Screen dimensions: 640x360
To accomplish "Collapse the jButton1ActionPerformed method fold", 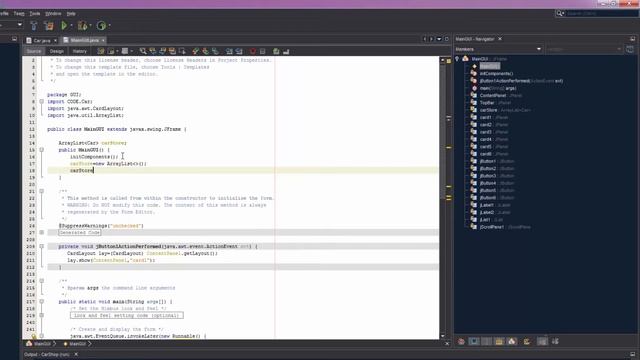I will click(42, 247).
